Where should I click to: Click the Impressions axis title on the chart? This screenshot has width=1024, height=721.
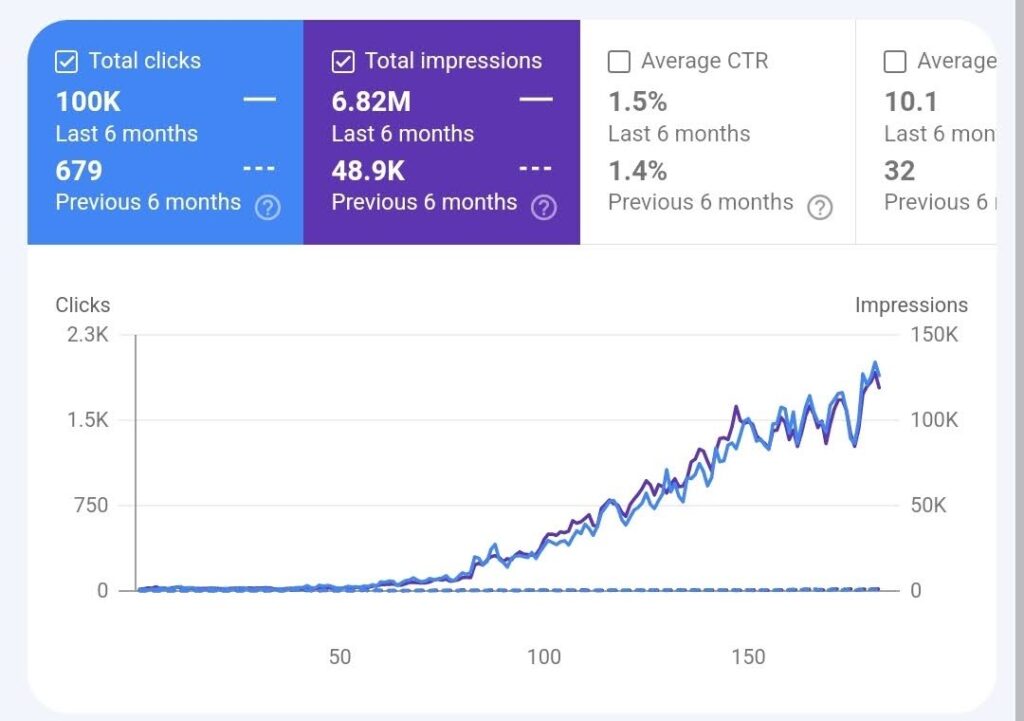911,305
